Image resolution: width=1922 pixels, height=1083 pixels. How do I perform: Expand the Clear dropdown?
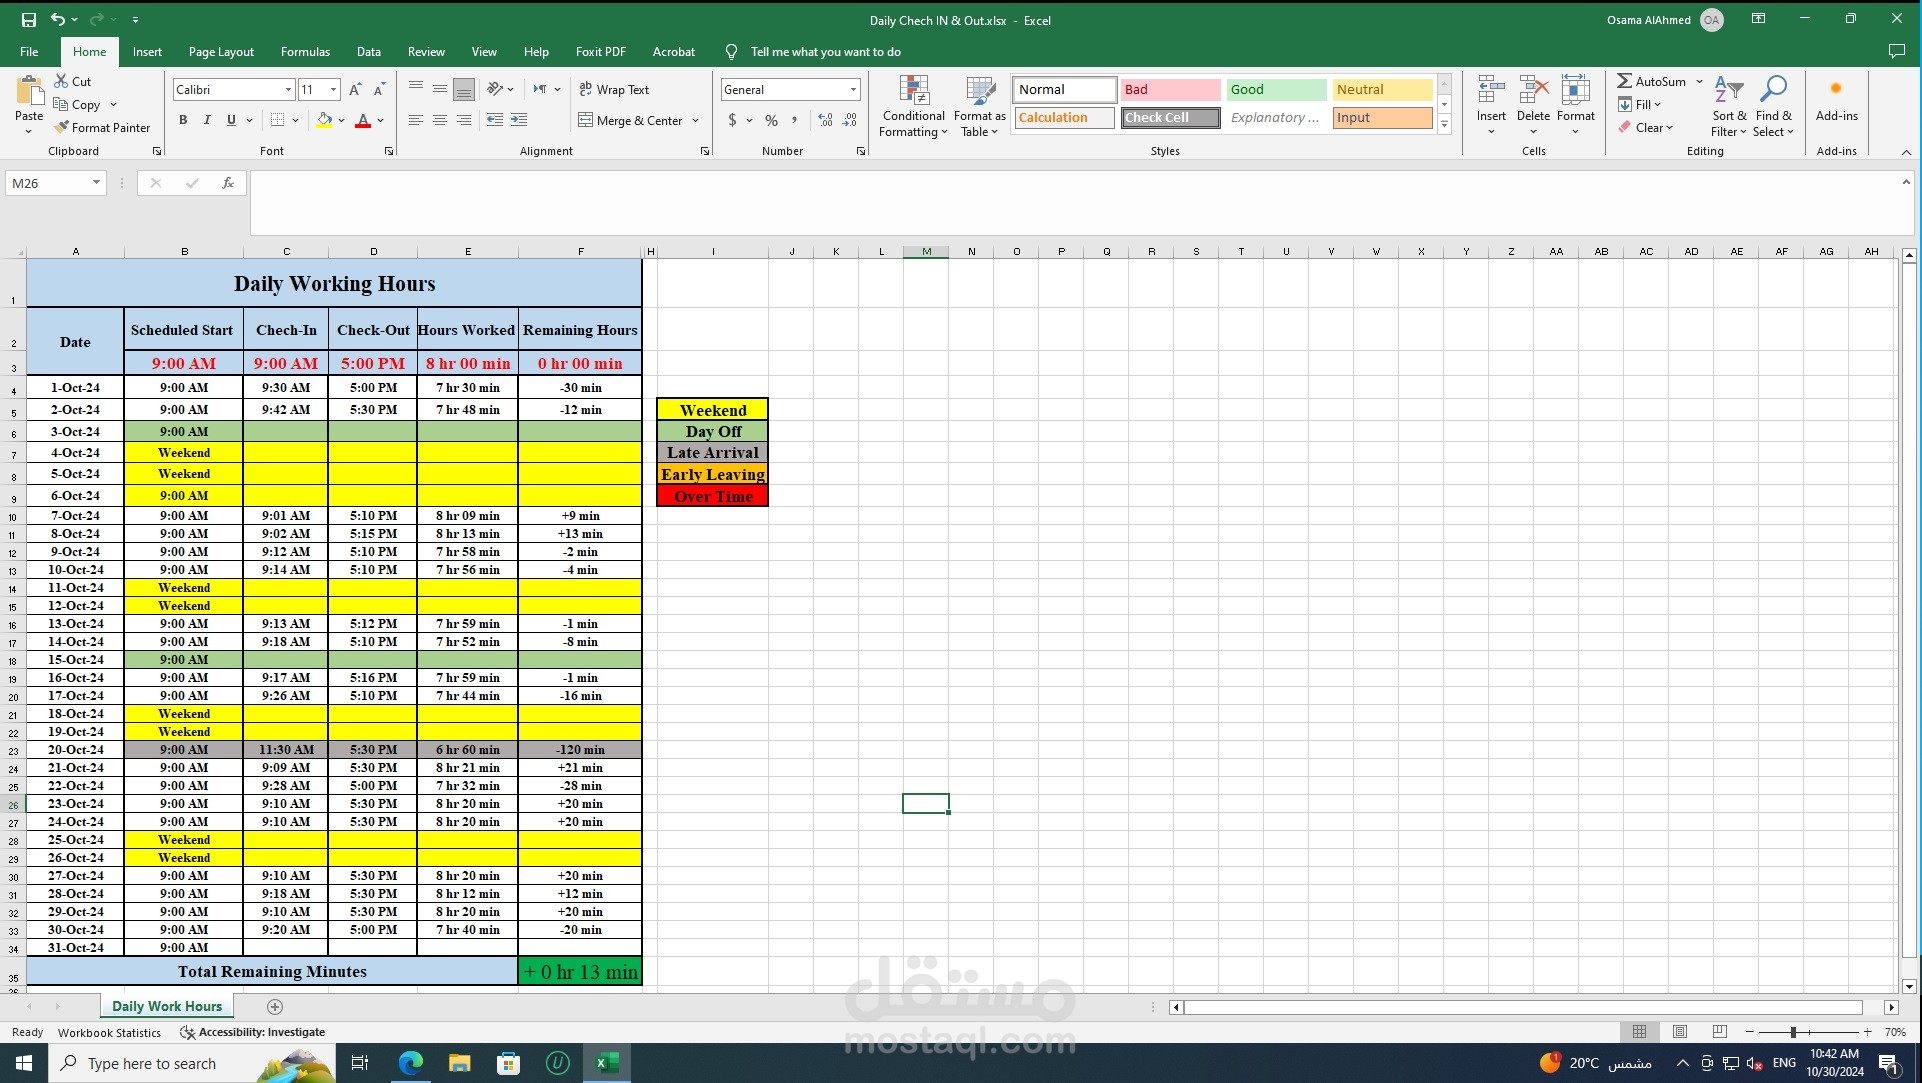pos(1669,127)
